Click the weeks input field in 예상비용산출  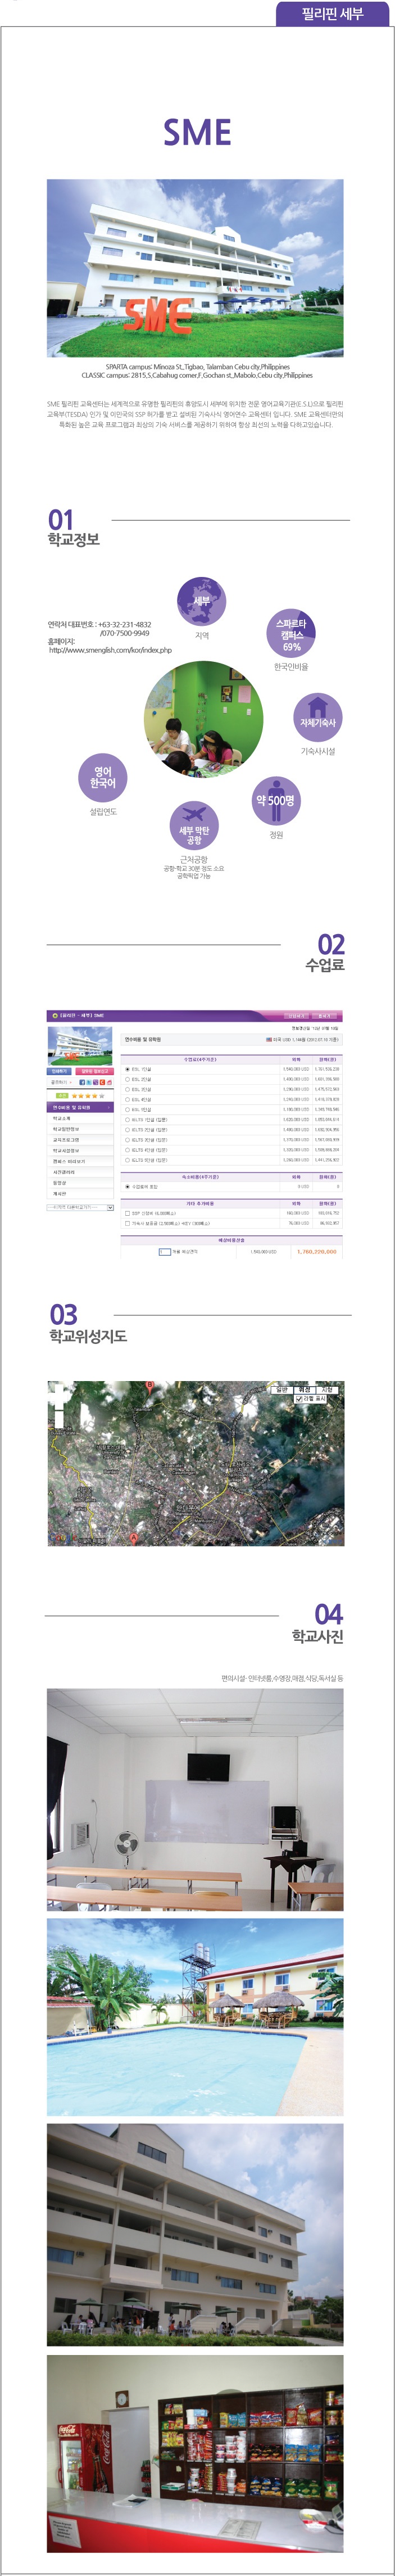click(x=164, y=1251)
